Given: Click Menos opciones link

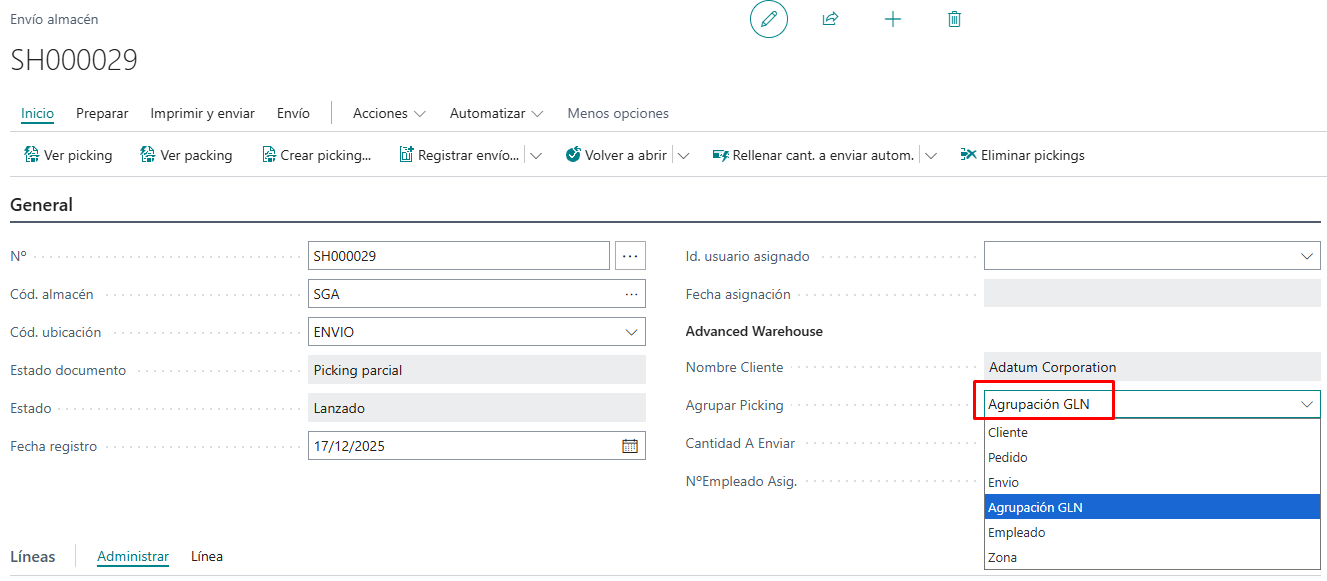Looking at the screenshot, I should 618,113.
